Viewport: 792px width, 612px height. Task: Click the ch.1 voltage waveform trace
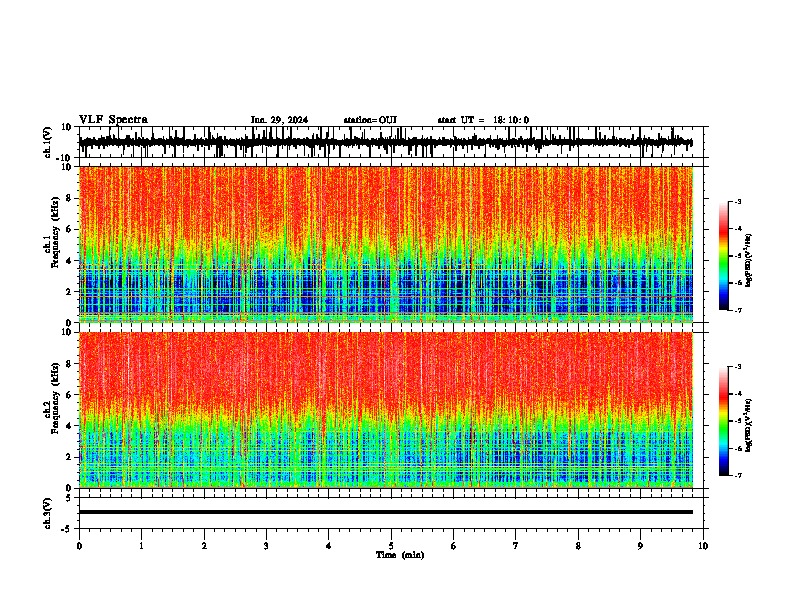385,143
